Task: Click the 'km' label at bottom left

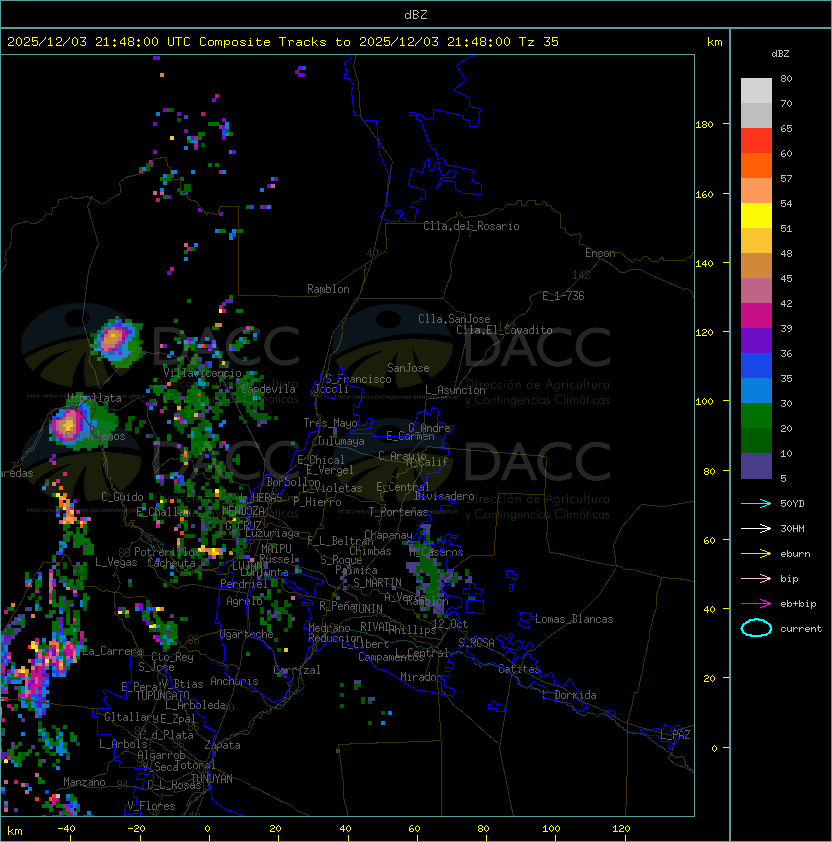Action: coord(15,831)
